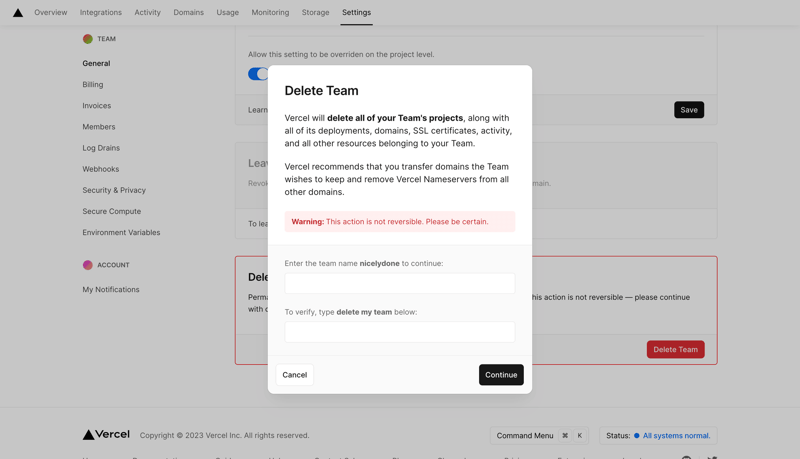Click 'All systems normal' status link
Image resolution: width=800 pixels, height=459 pixels.
pos(676,436)
